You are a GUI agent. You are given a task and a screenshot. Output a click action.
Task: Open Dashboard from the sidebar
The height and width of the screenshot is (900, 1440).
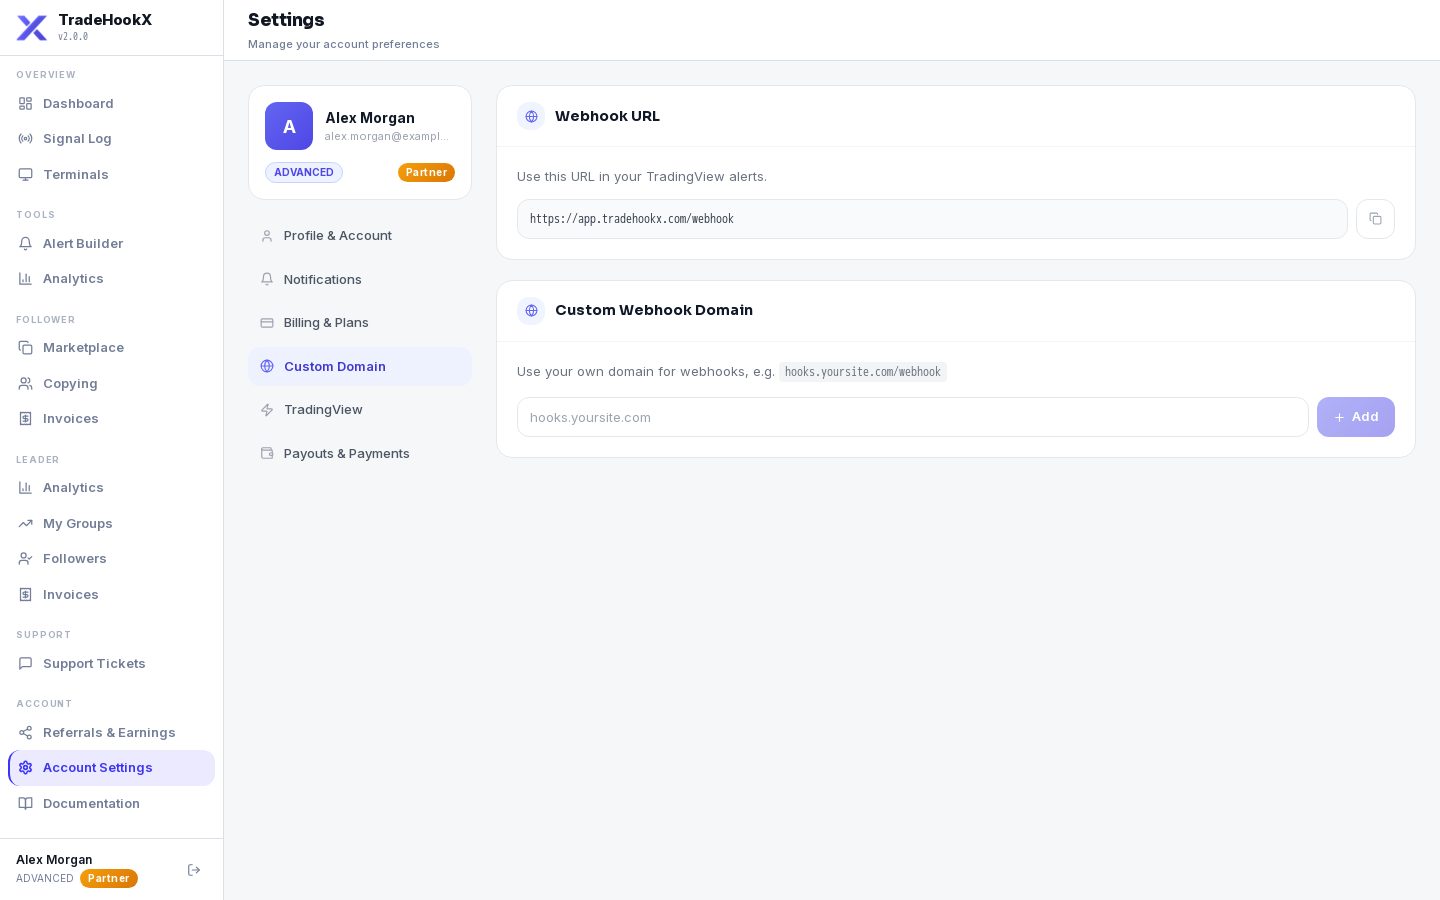tap(111, 104)
